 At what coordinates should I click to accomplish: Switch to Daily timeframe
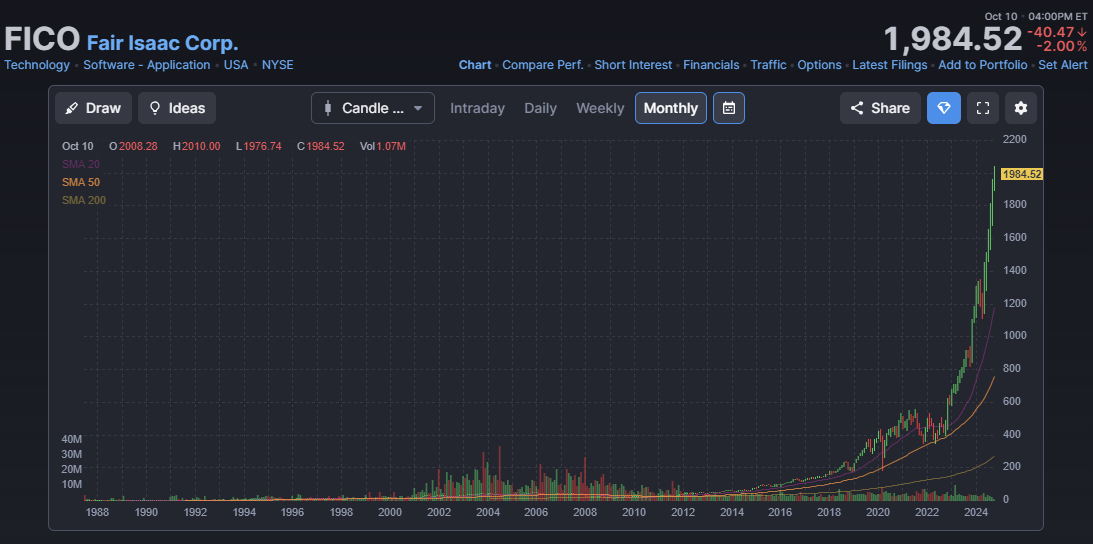click(x=540, y=108)
